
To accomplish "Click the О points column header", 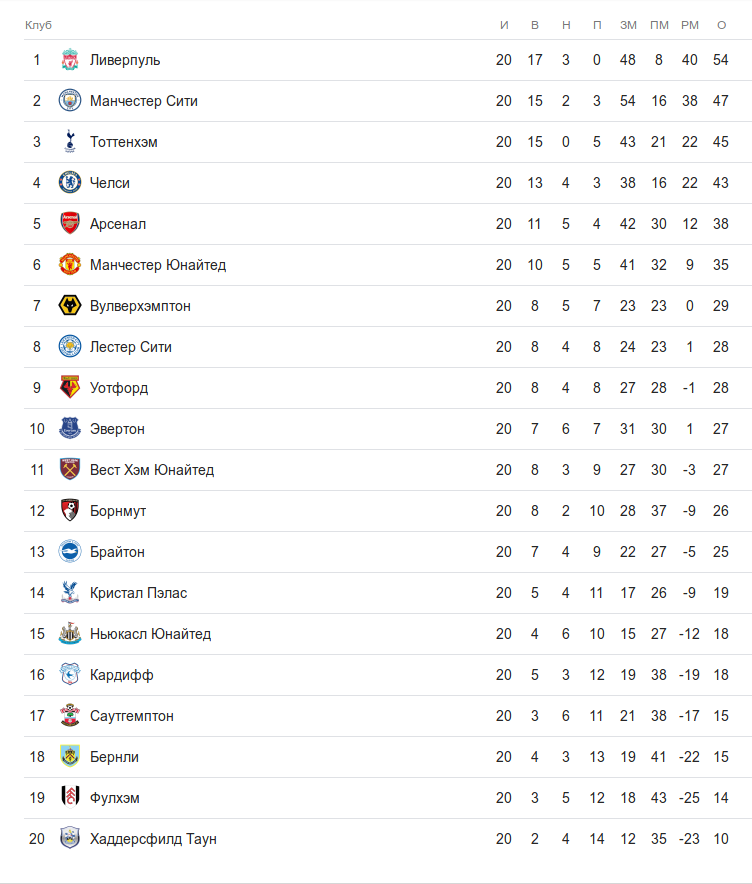I will [x=721, y=24].
